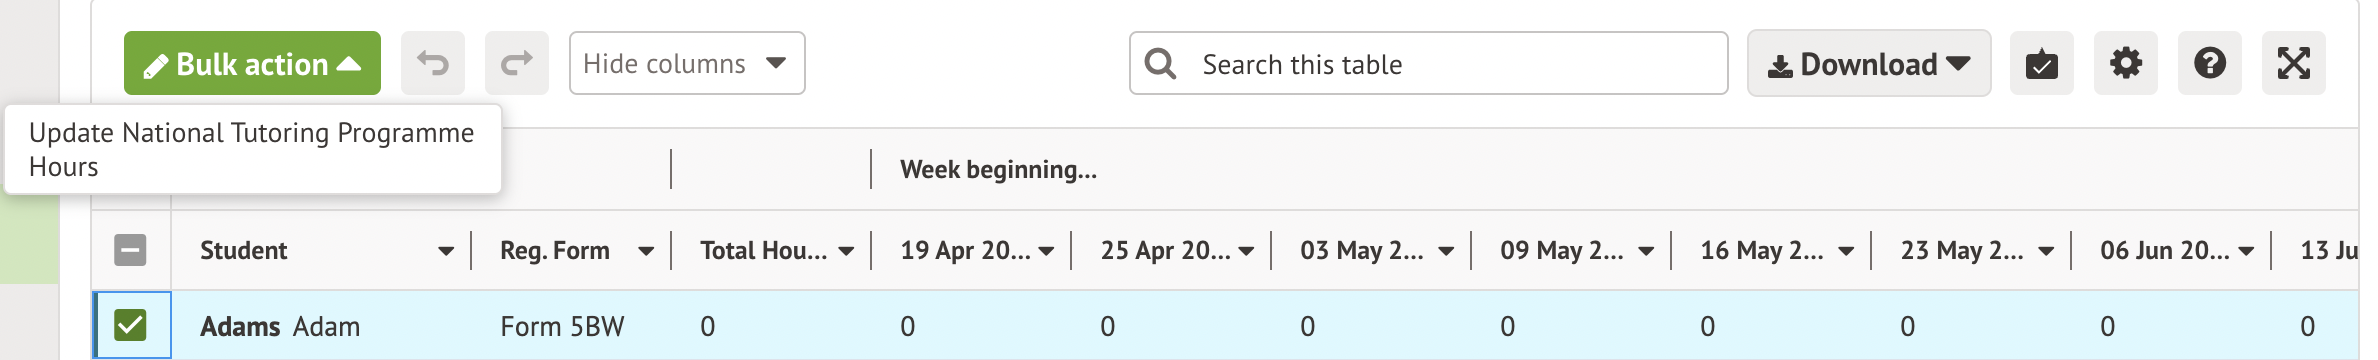Toggle fullscreen with the expand arrows icon
Screen dimensions: 2378x360
point(2294,63)
